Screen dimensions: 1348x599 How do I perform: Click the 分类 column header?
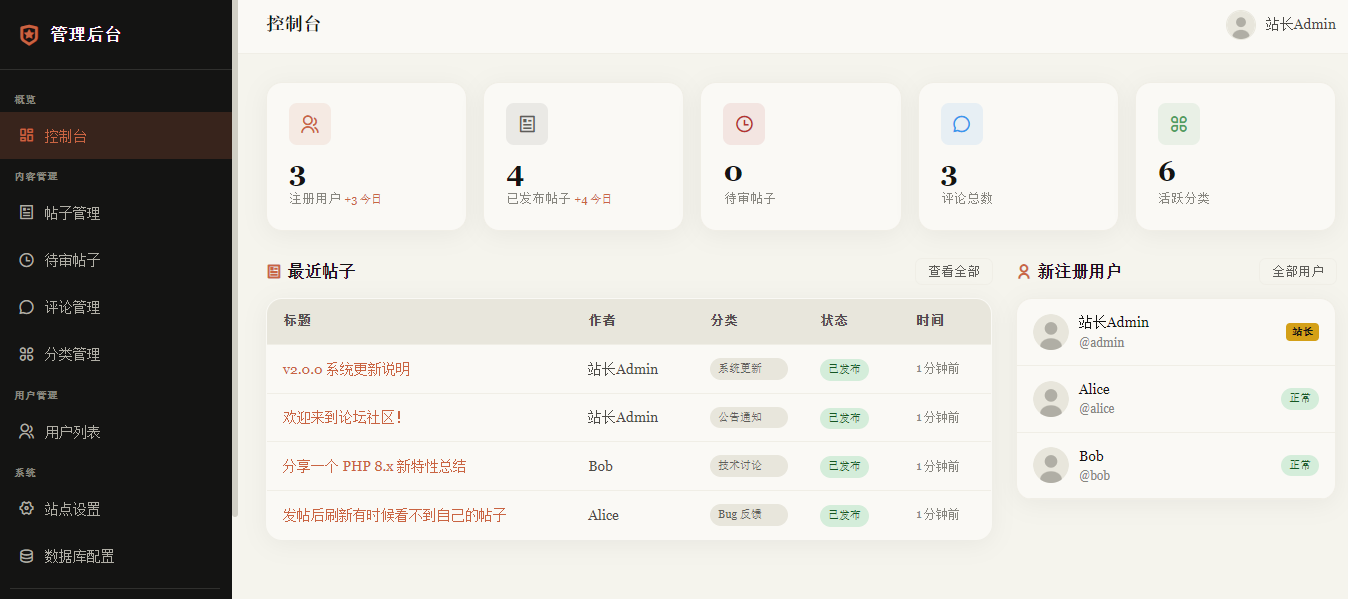724,321
